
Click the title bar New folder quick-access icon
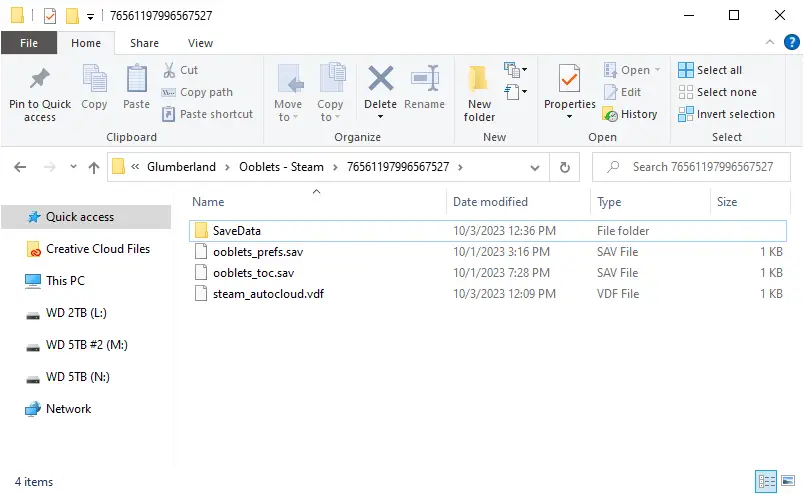(x=72, y=16)
